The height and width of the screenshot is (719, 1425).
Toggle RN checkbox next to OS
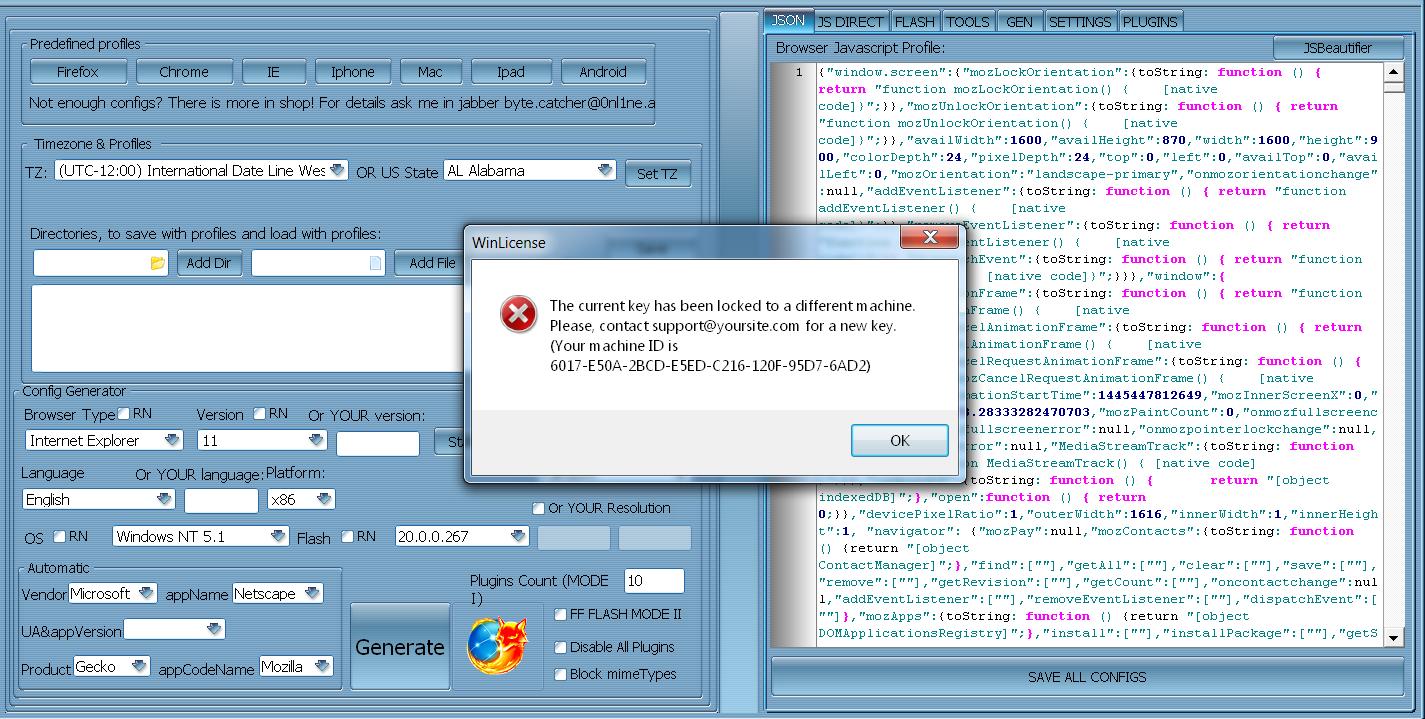tap(59, 536)
